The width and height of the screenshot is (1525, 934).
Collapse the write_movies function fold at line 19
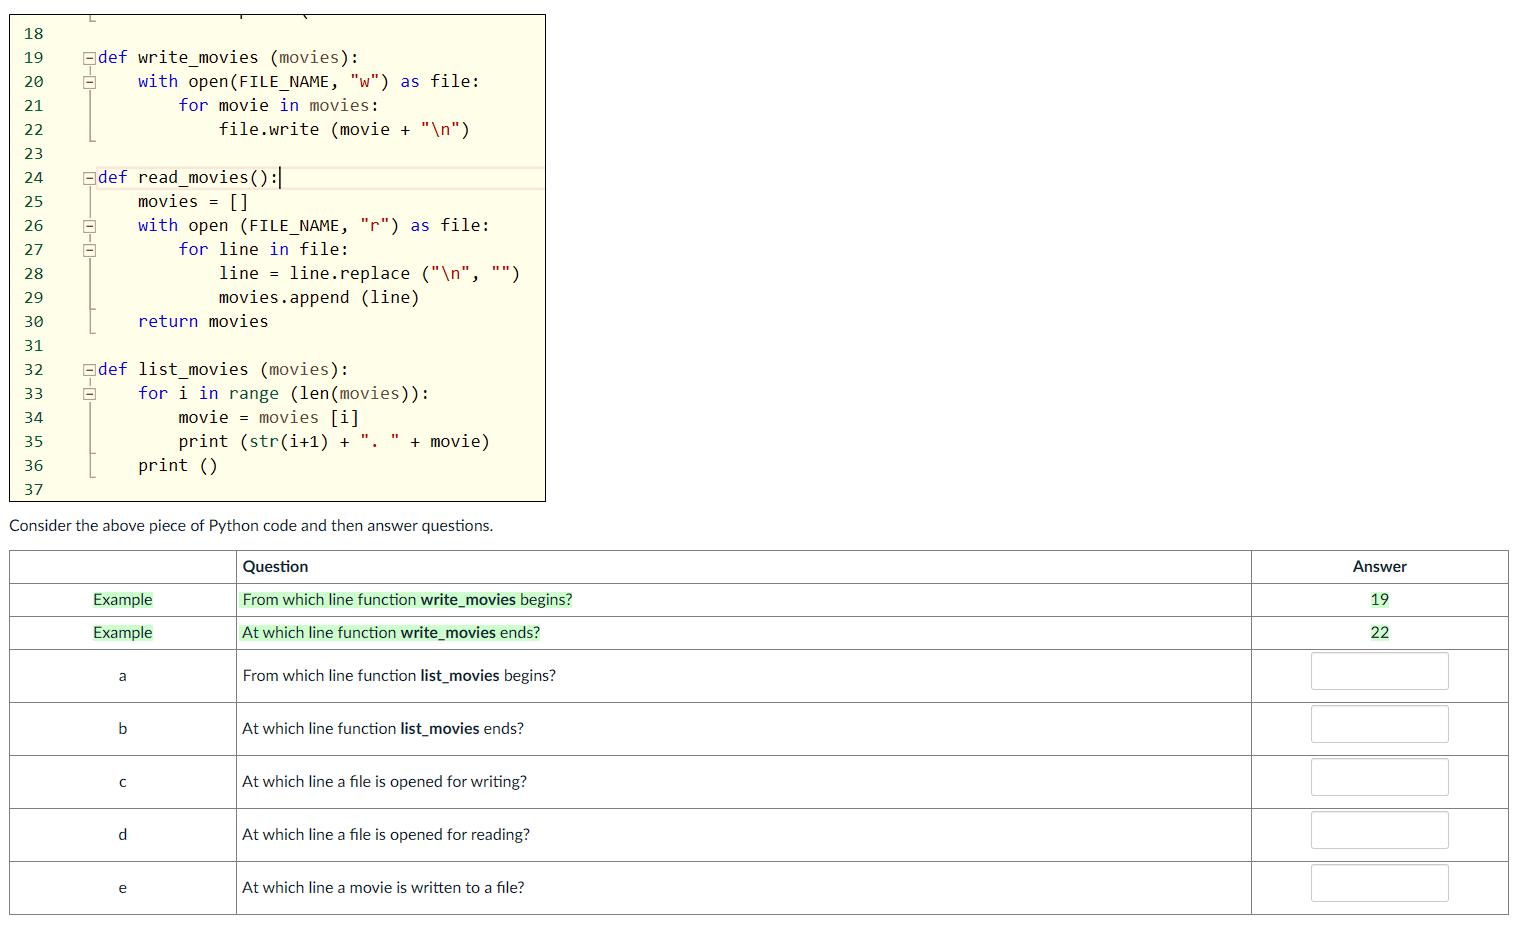click(x=89, y=58)
